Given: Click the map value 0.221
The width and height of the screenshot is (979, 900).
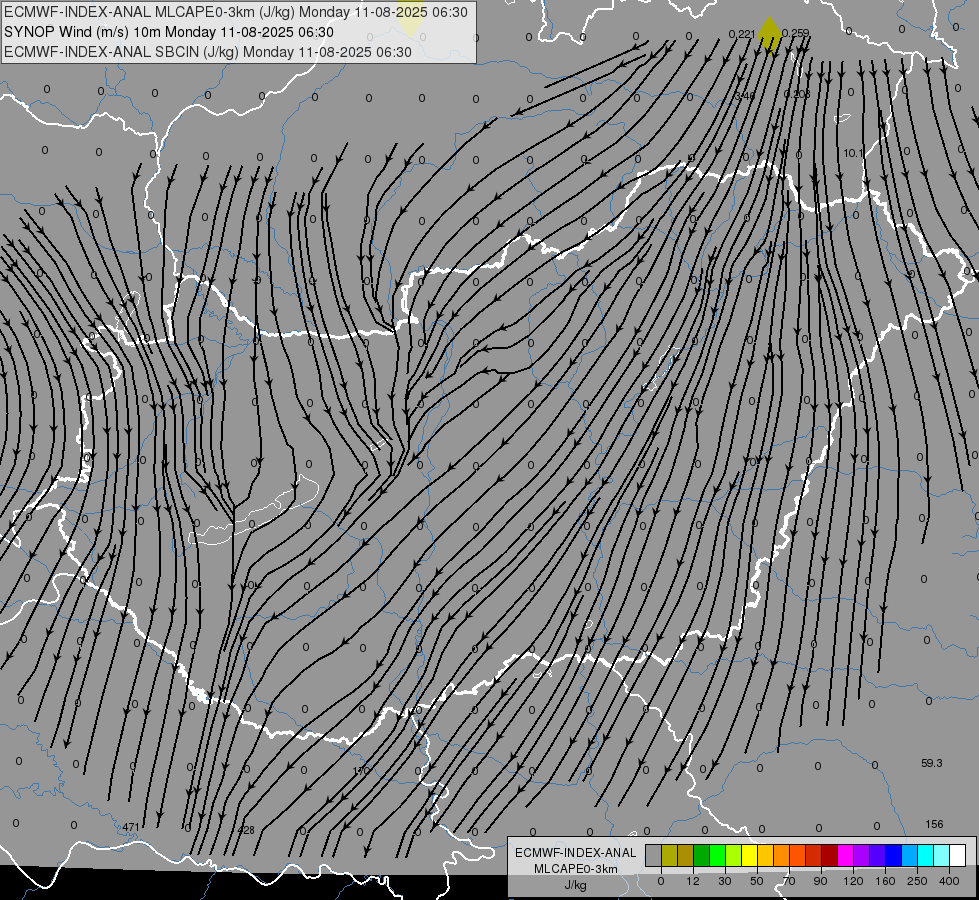Looking at the screenshot, I should point(742,34).
